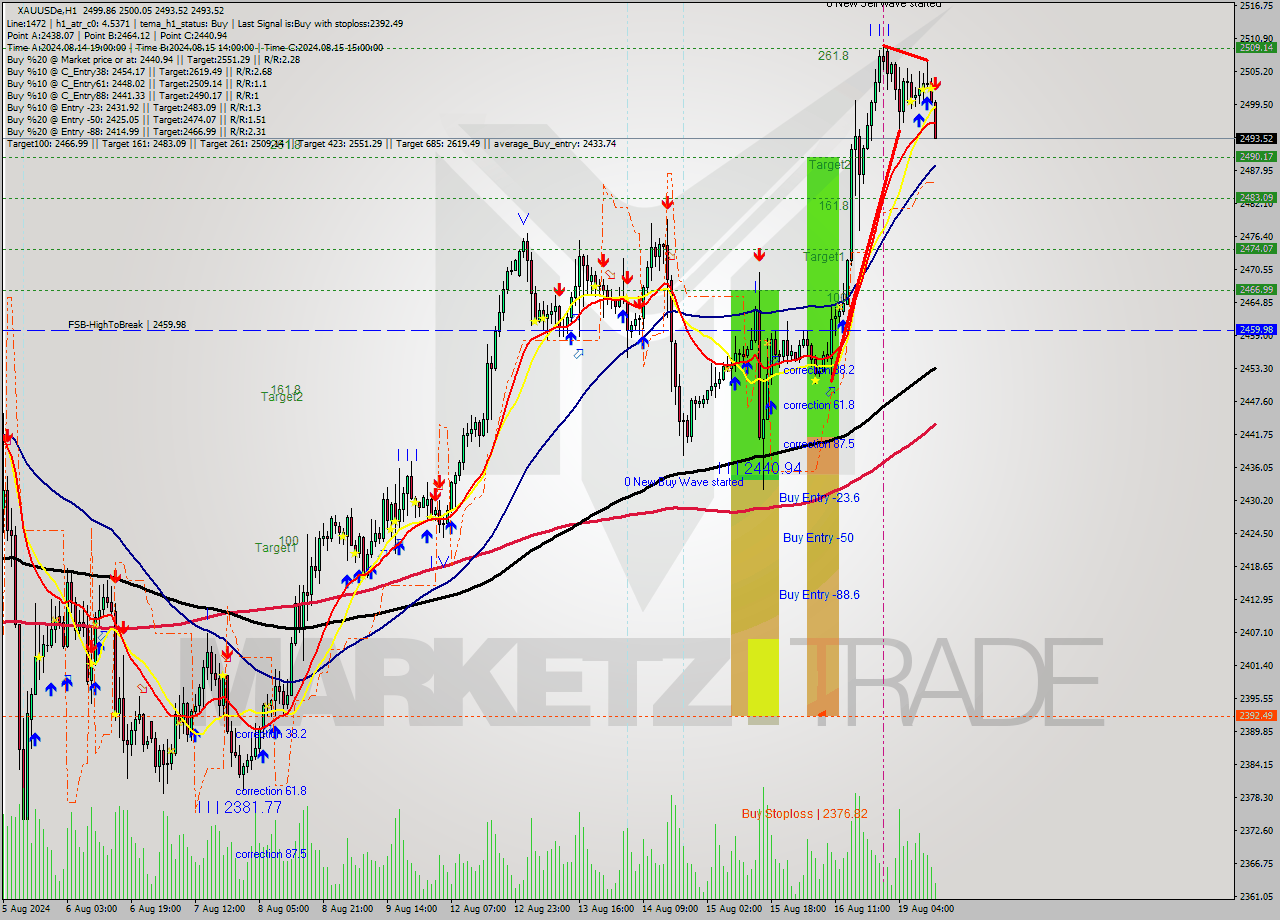Click the 2505.20 price scale value
The width and height of the screenshot is (1280, 920).
1256,72
